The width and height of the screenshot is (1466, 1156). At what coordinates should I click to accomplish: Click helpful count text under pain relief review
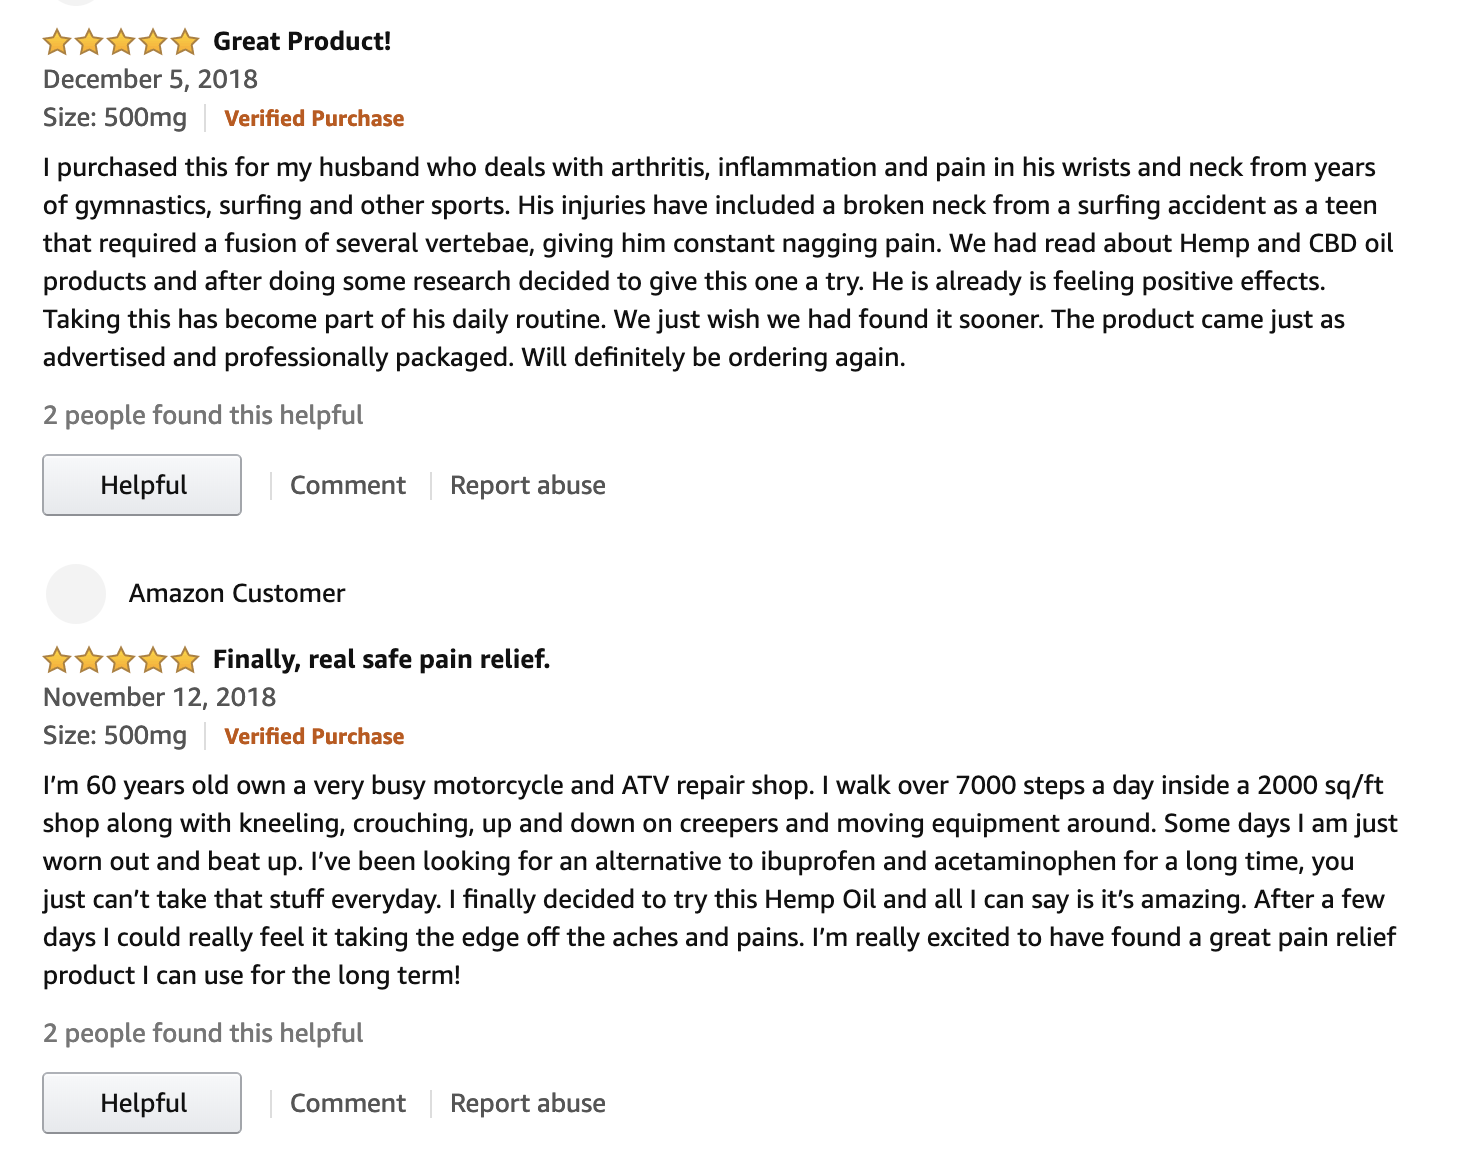(203, 1034)
